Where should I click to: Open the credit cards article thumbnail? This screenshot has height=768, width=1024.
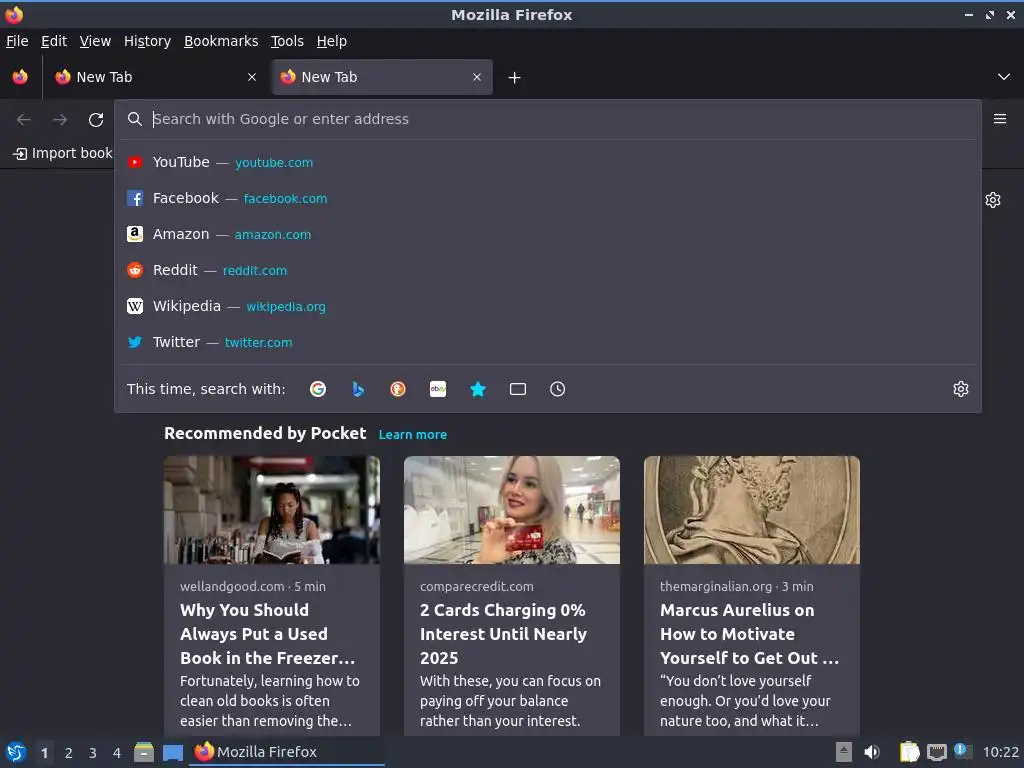(x=512, y=510)
